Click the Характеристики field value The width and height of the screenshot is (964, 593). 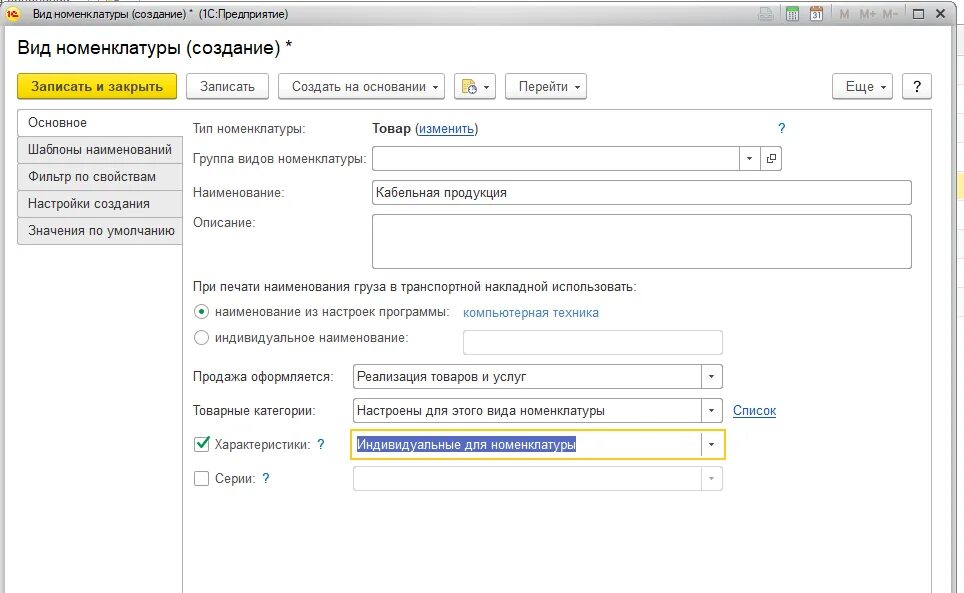527,444
